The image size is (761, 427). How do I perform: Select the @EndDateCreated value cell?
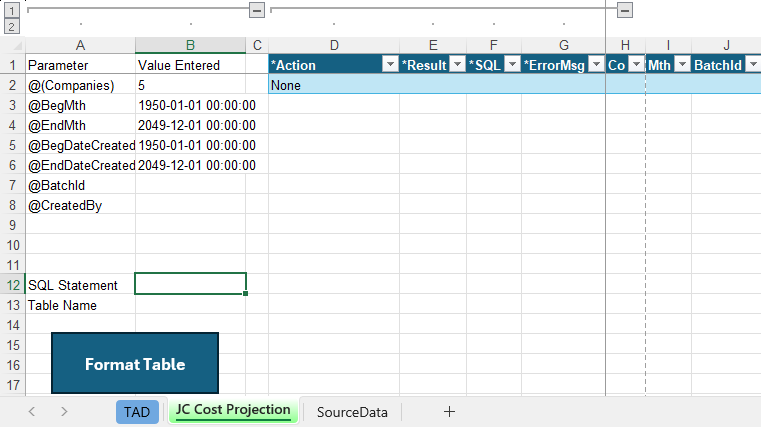pos(190,165)
